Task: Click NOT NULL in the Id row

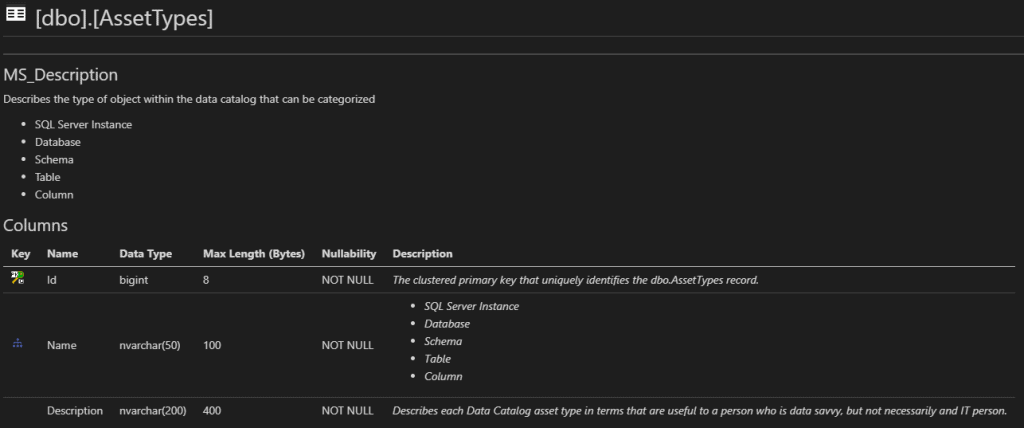Action: click(x=347, y=280)
